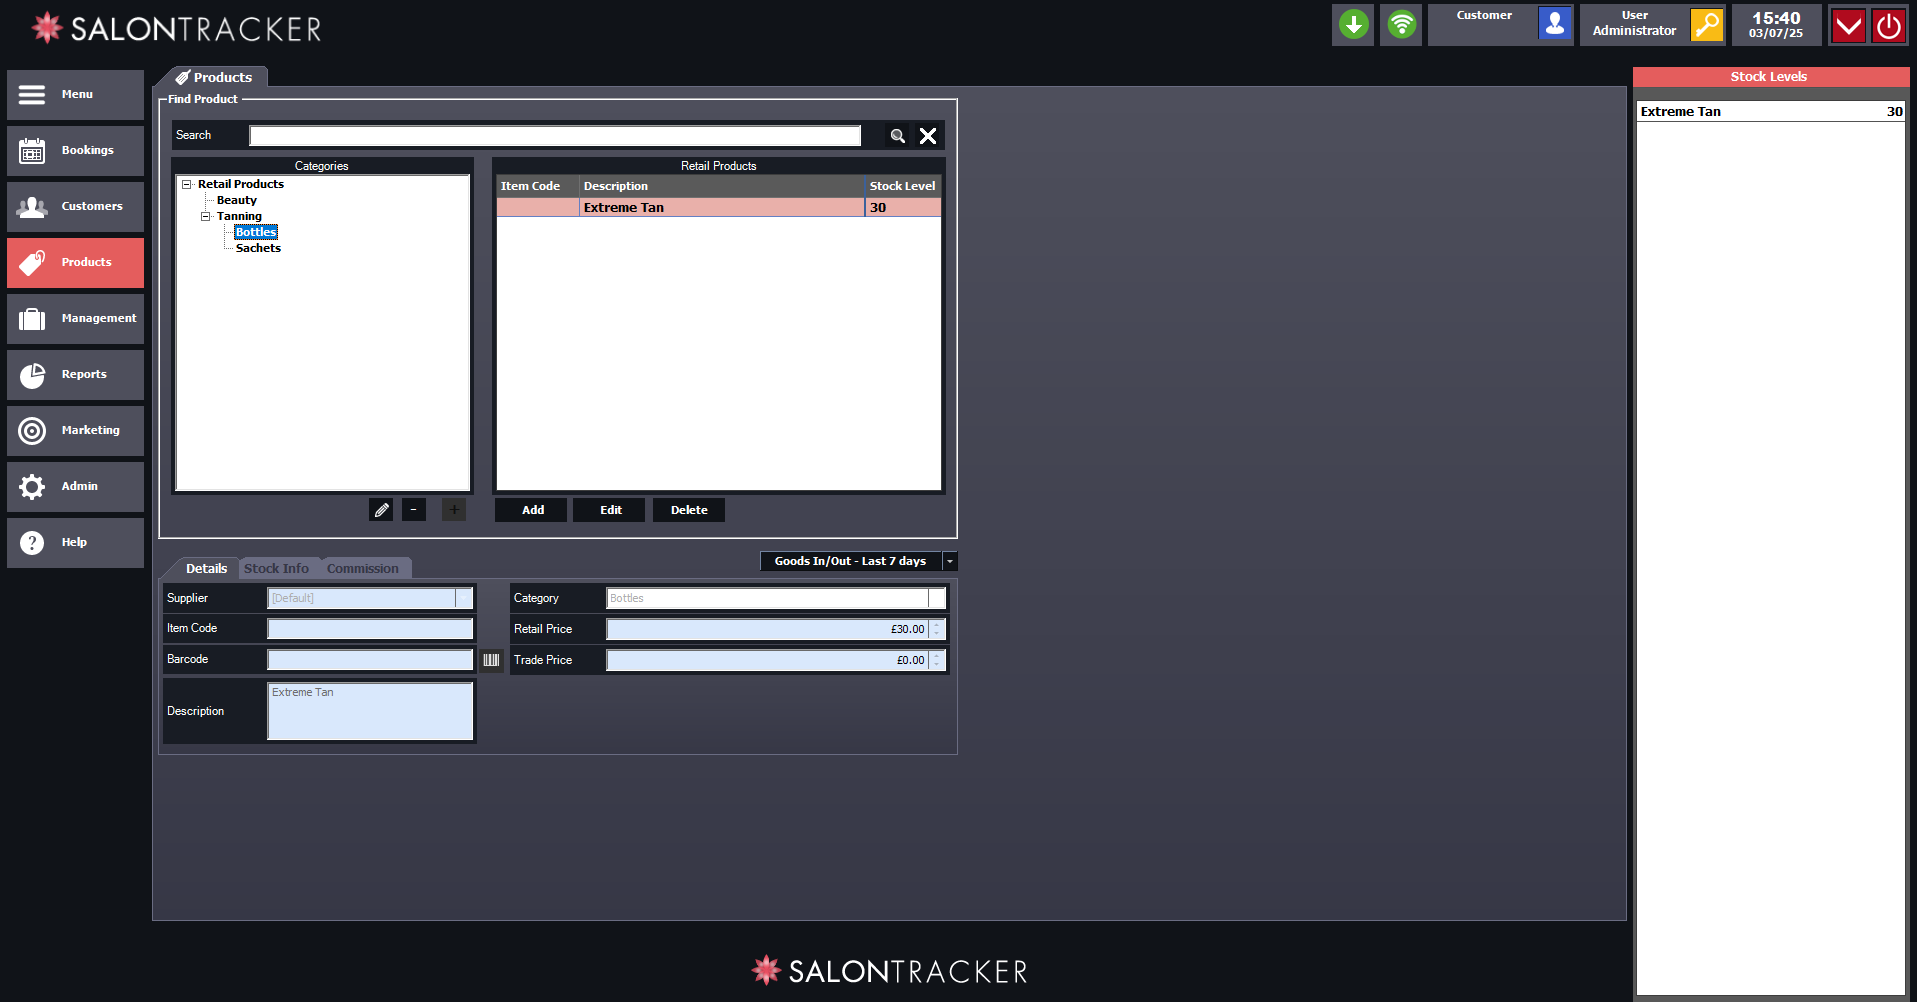The image size is (1918, 1005).
Task: Clear search with the X icon
Action: point(928,136)
